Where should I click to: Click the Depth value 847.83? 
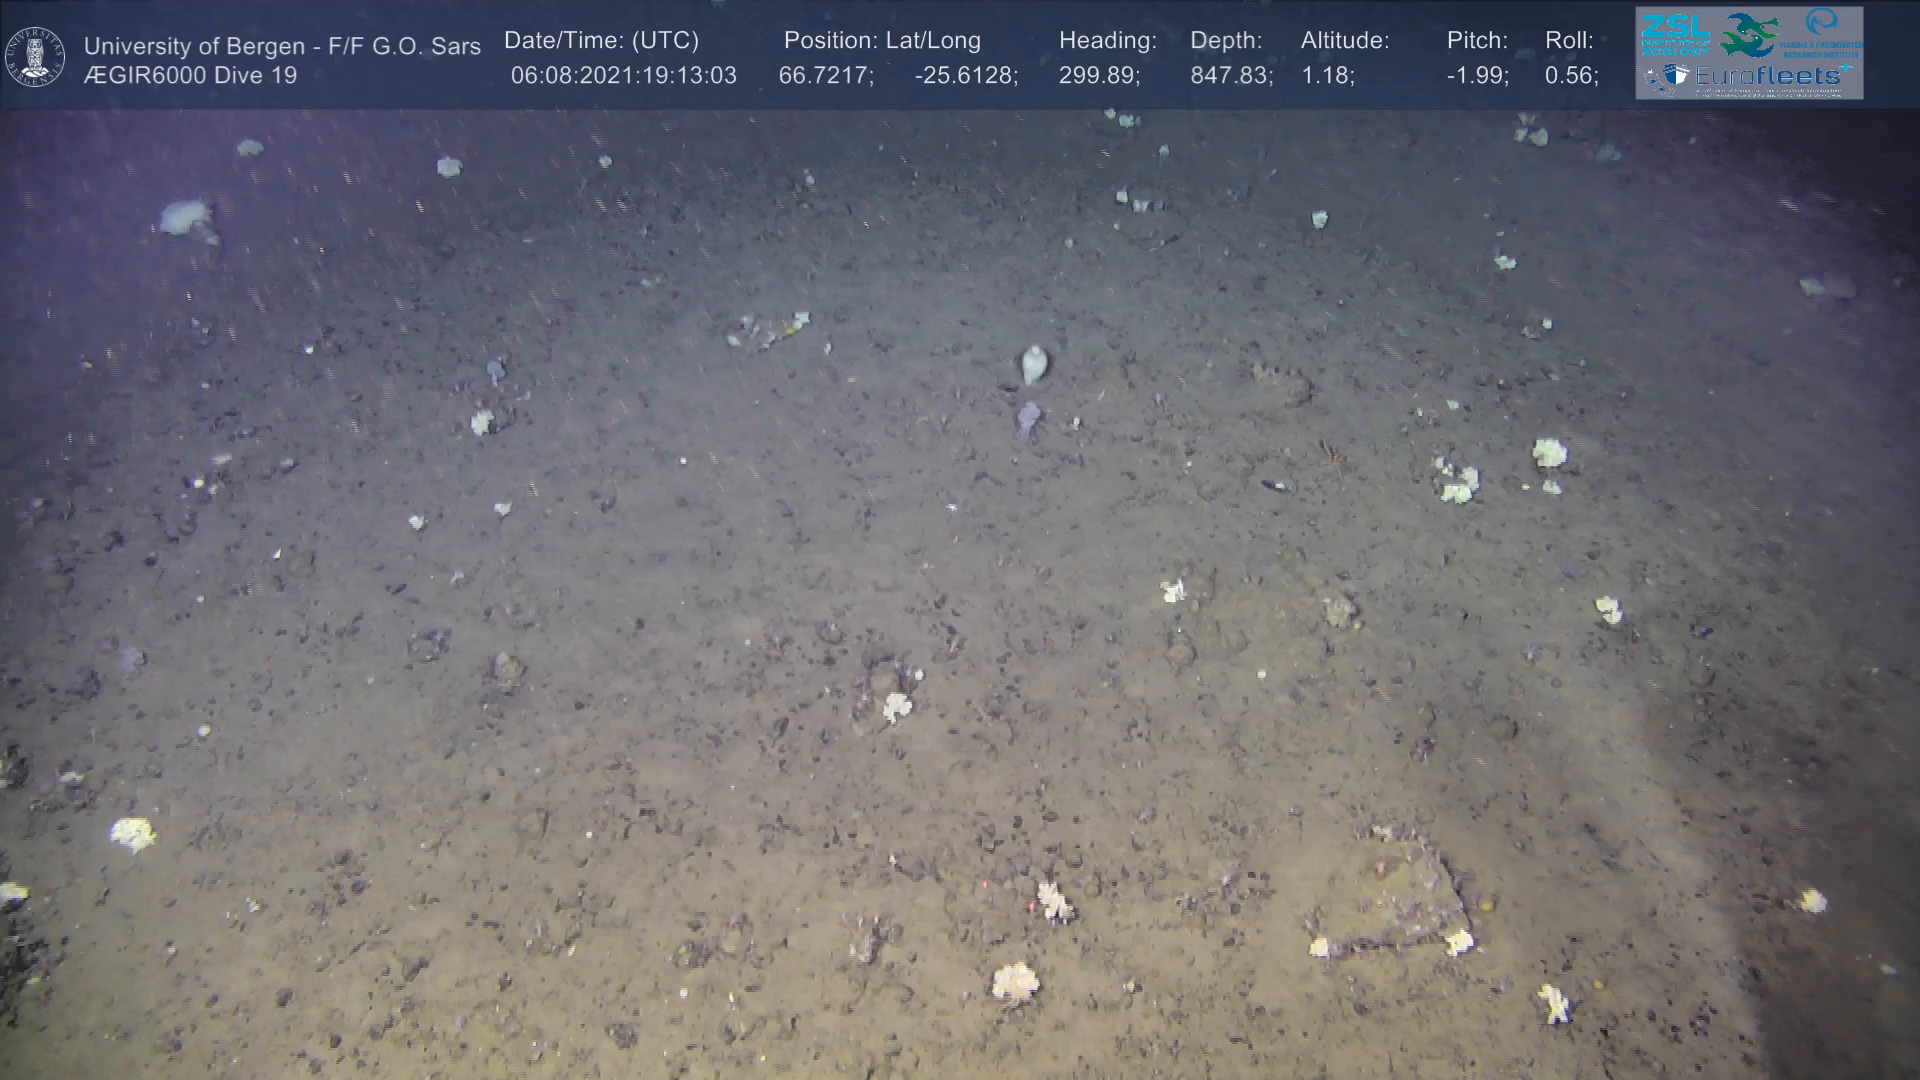pyautogui.click(x=1231, y=76)
